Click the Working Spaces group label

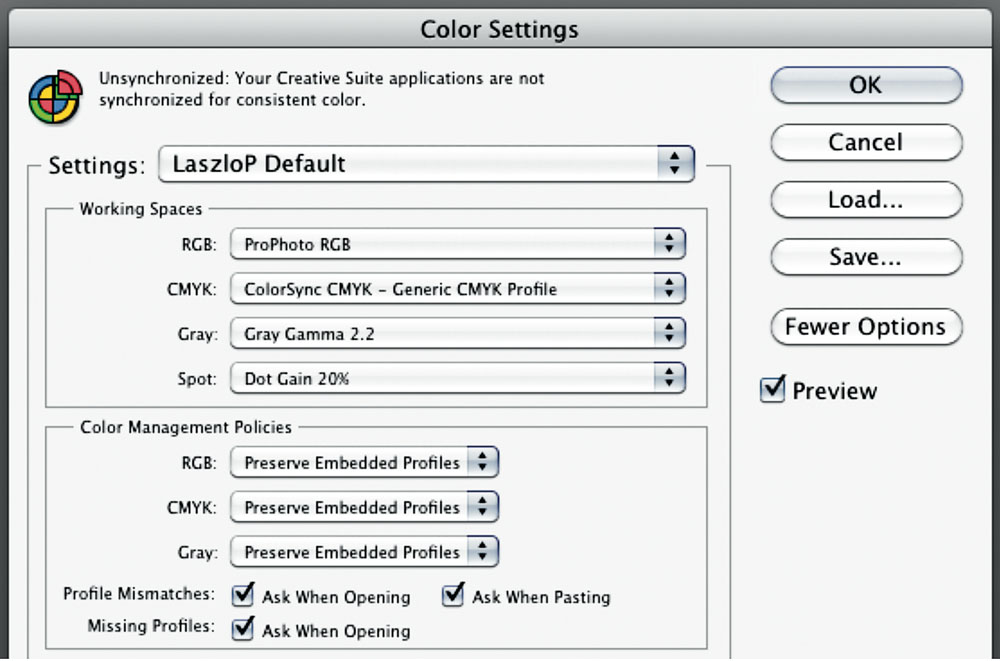click(x=141, y=209)
